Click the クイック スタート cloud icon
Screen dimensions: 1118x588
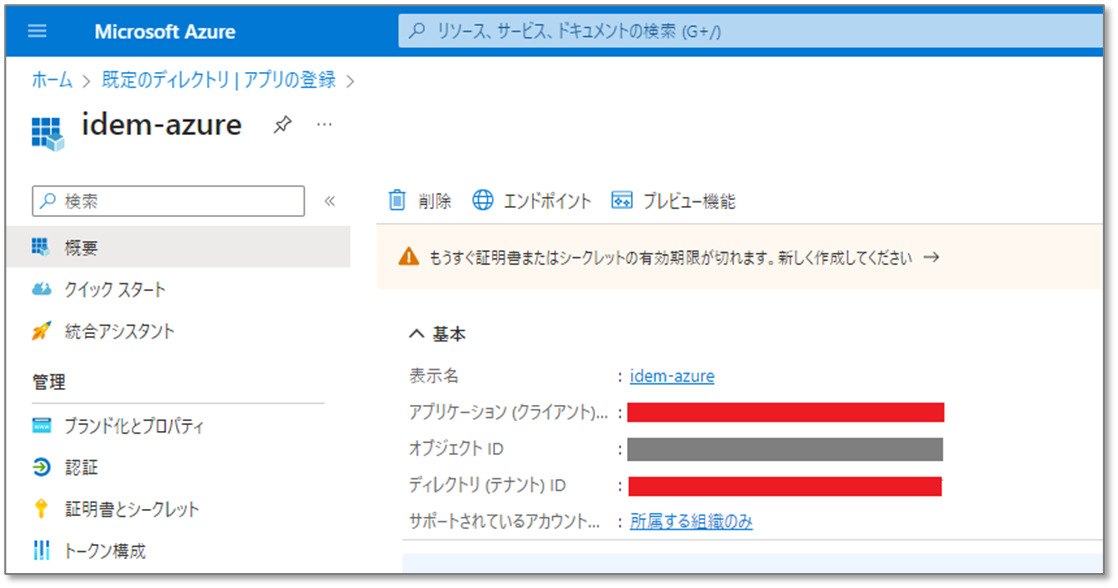41,289
